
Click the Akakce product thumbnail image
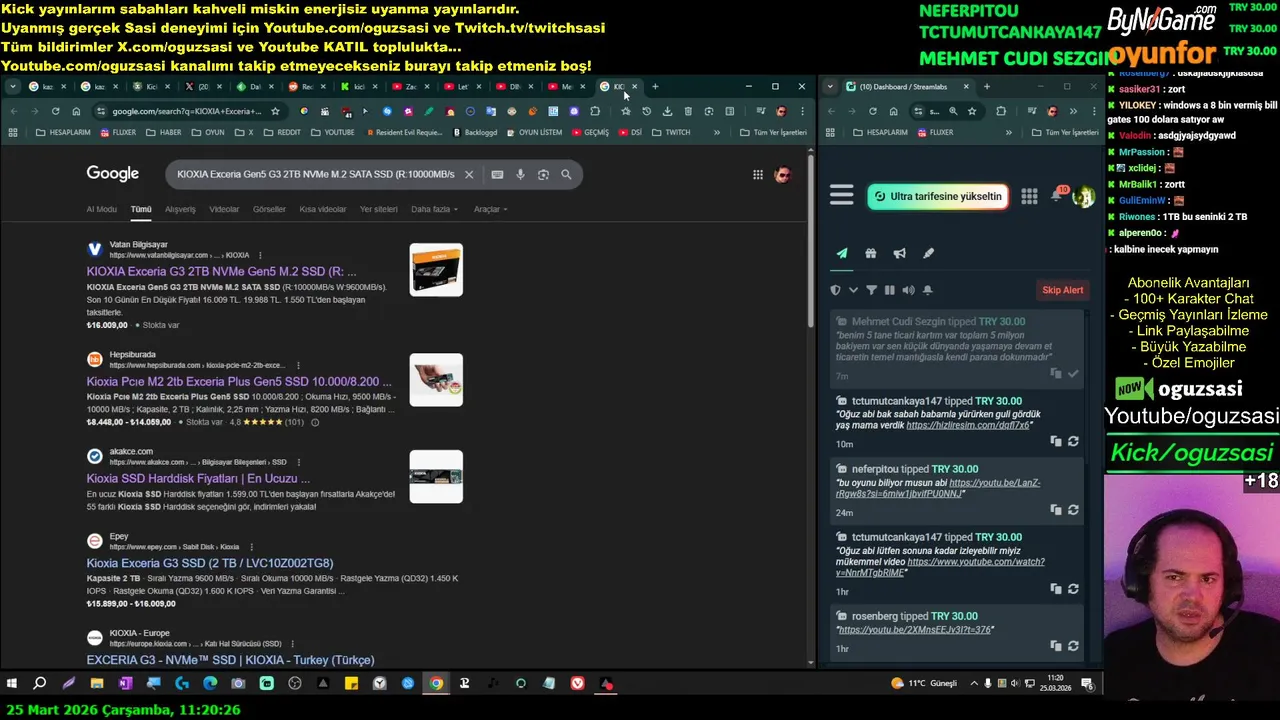coord(436,477)
